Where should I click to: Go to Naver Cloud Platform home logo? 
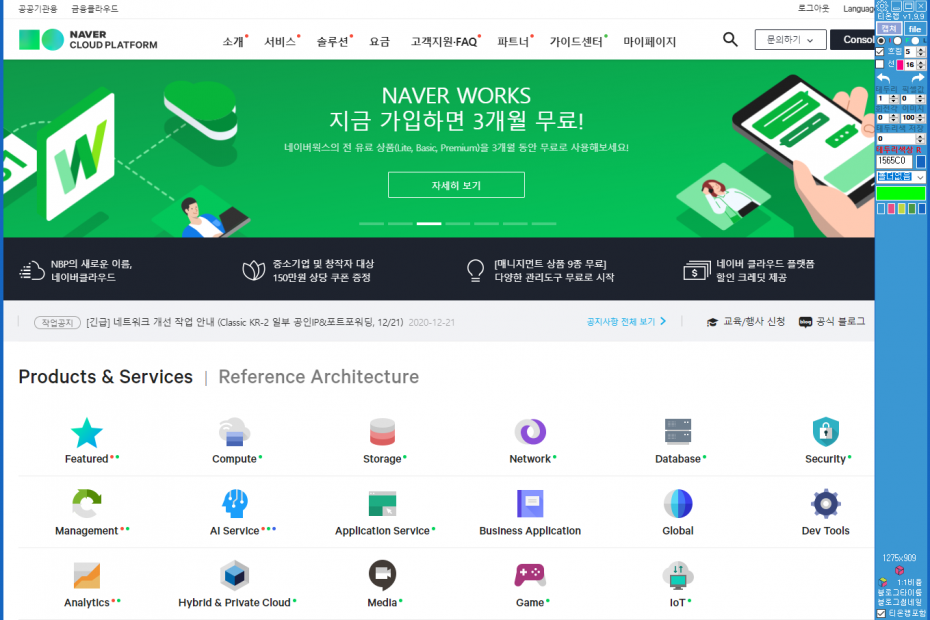coord(88,40)
